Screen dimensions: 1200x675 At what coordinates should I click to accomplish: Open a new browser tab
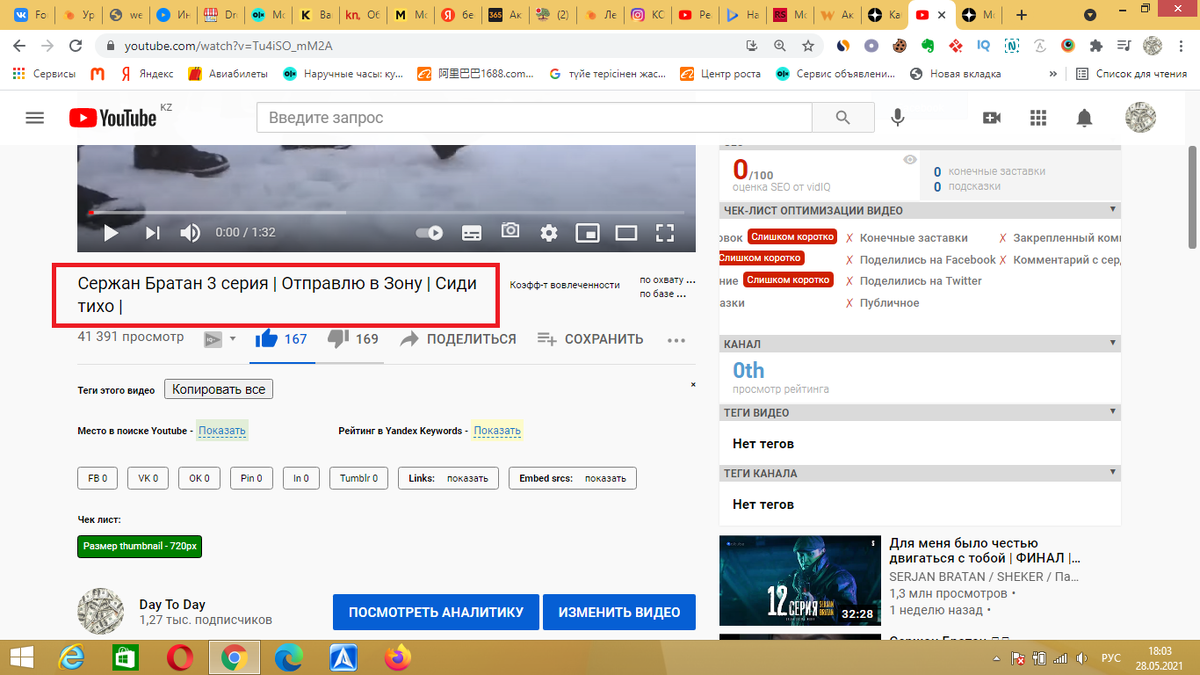(x=1021, y=15)
